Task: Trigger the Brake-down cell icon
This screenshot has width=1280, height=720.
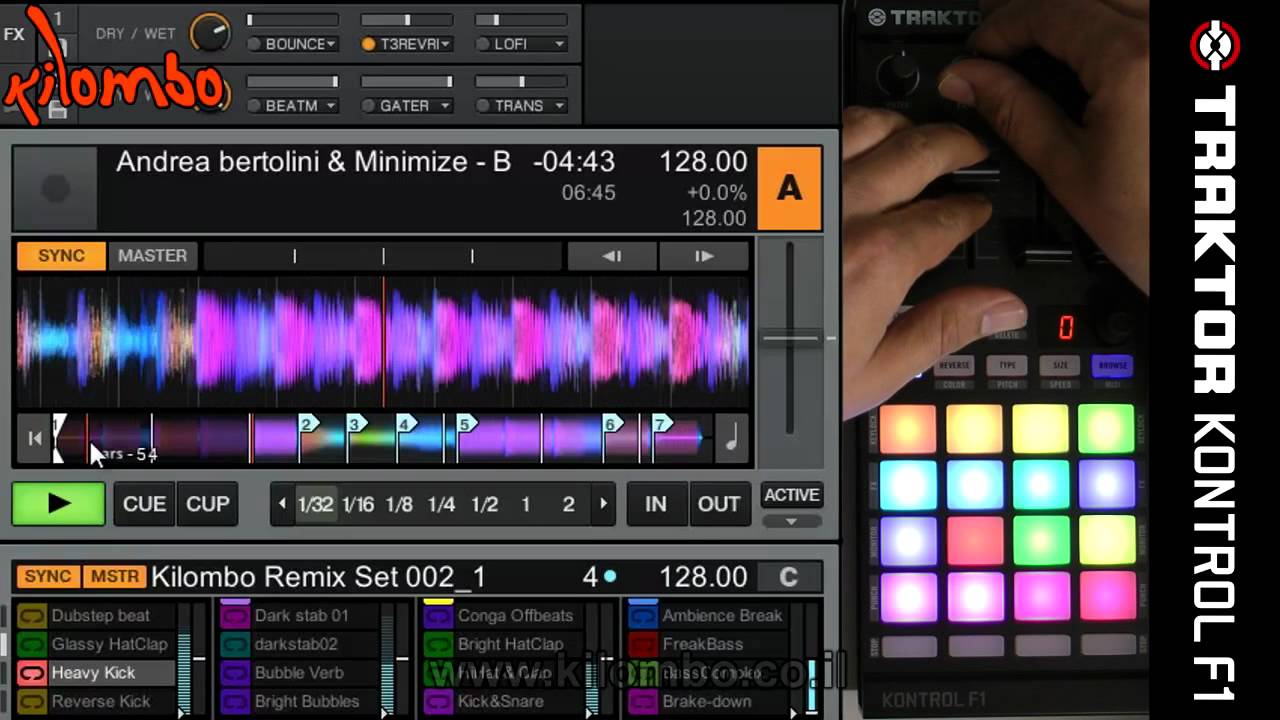Action: point(643,701)
